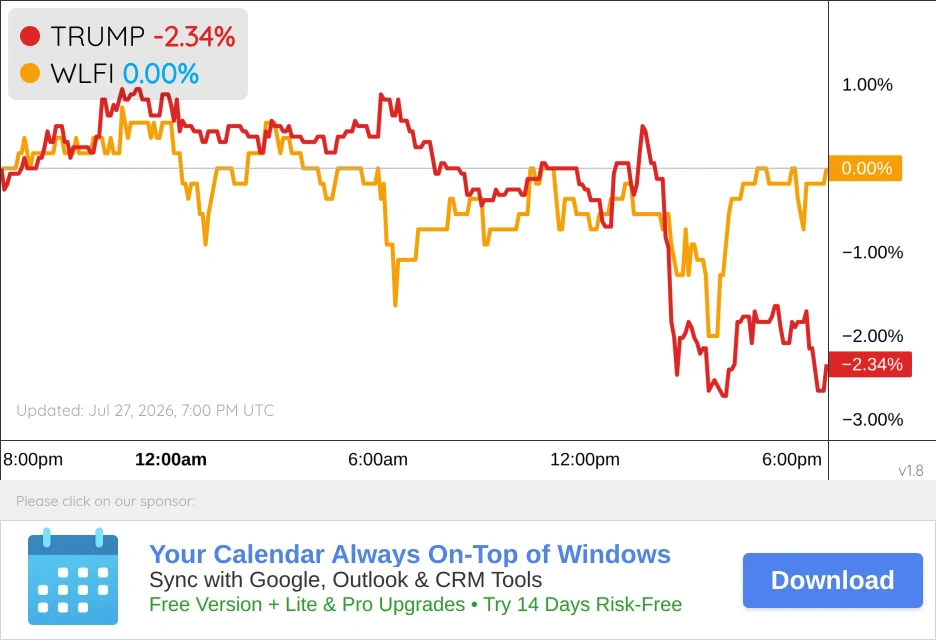Select the WLFI legend label
This screenshot has height=640, width=936.
coord(82,74)
